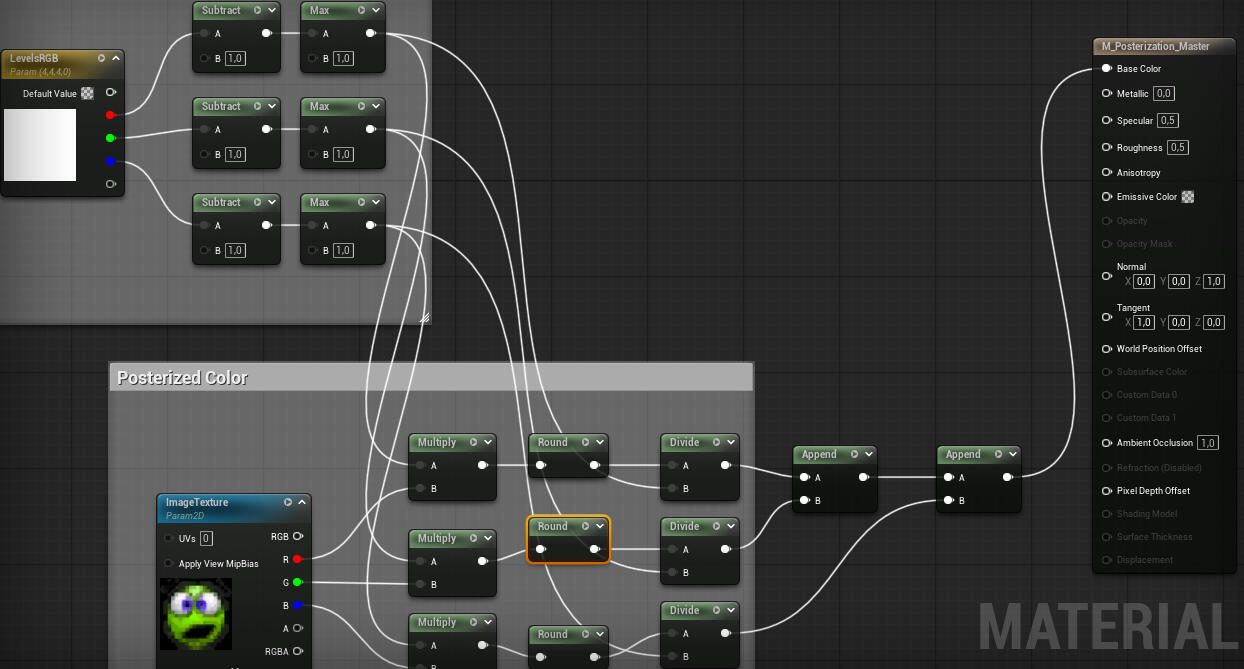Expand the chevron on the top Max node
This screenshot has width=1244, height=669.
(x=375, y=10)
